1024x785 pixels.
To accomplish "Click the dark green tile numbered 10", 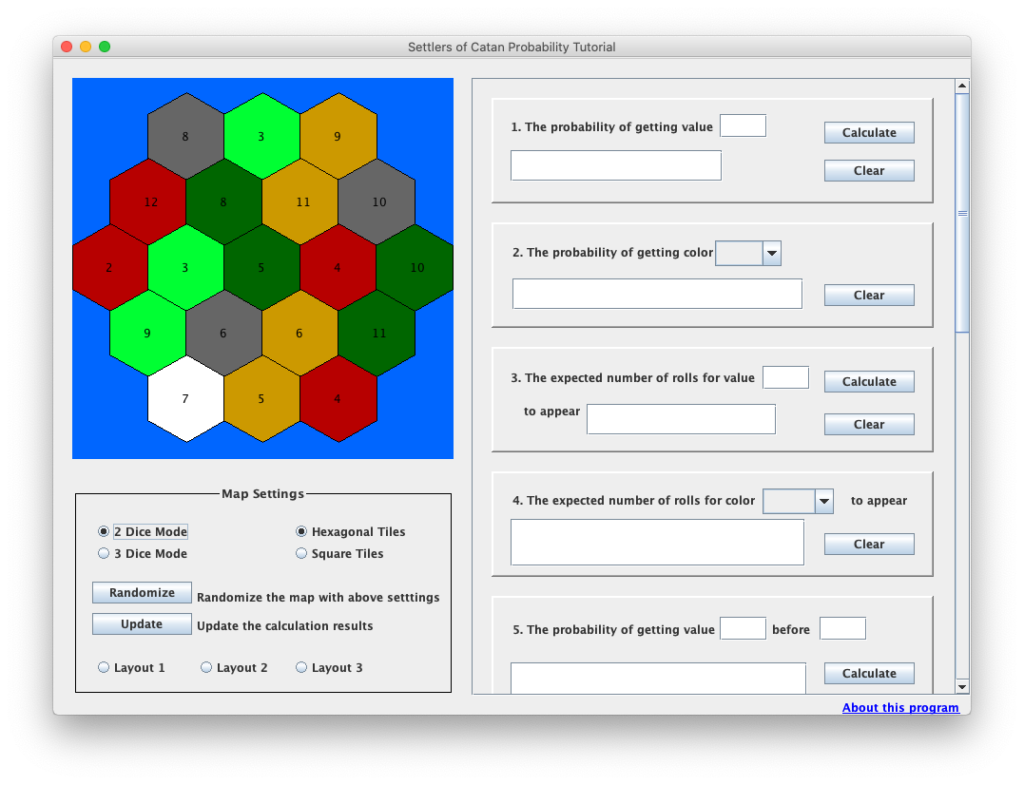I will [x=415, y=267].
